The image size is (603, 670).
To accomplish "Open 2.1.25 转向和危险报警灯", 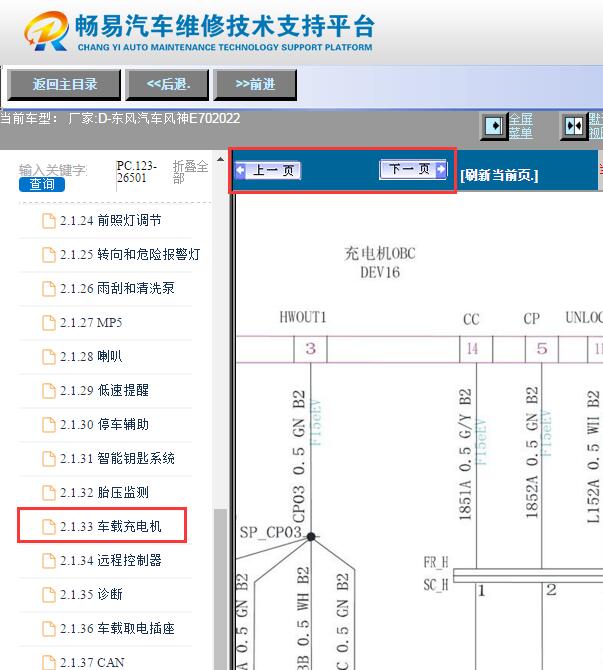I will point(130,255).
